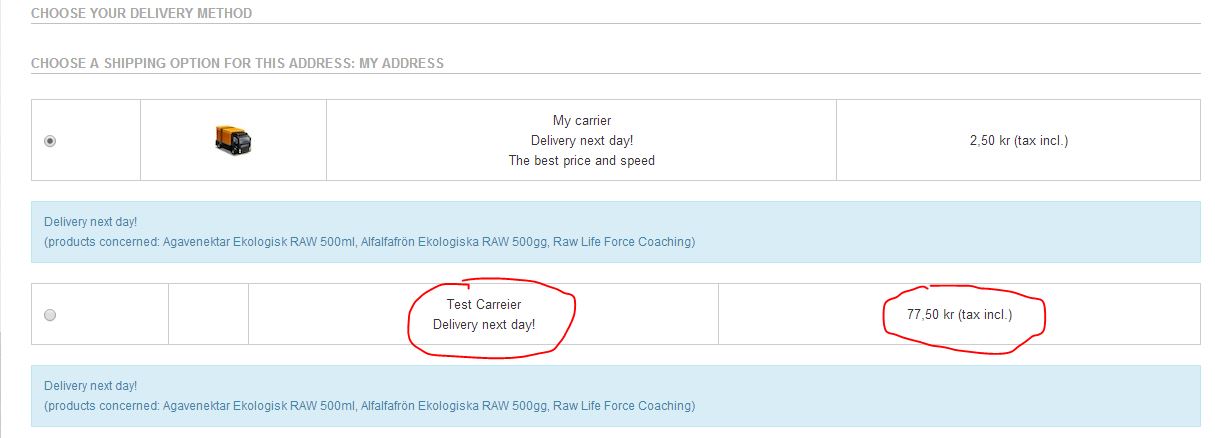Select the Test Carreier radio button
The width and height of the screenshot is (1215, 438).
click(50, 315)
